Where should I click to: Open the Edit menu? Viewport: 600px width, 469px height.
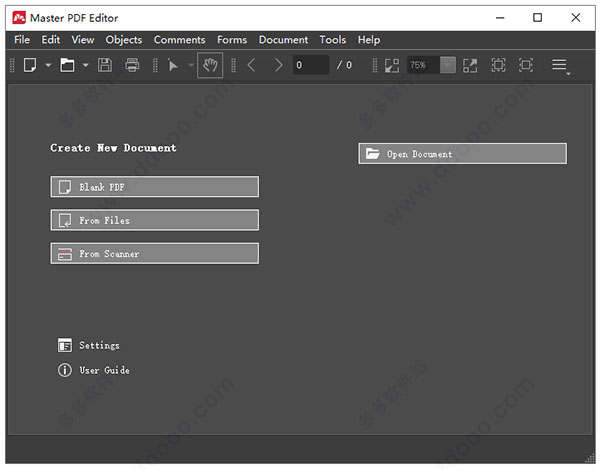(x=51, y=40)
